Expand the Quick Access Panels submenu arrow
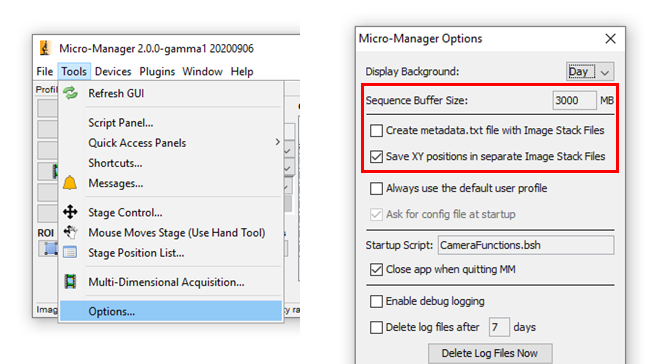Image resolution: width=655 pixels, height=364 pixels. tap(277, 142)
